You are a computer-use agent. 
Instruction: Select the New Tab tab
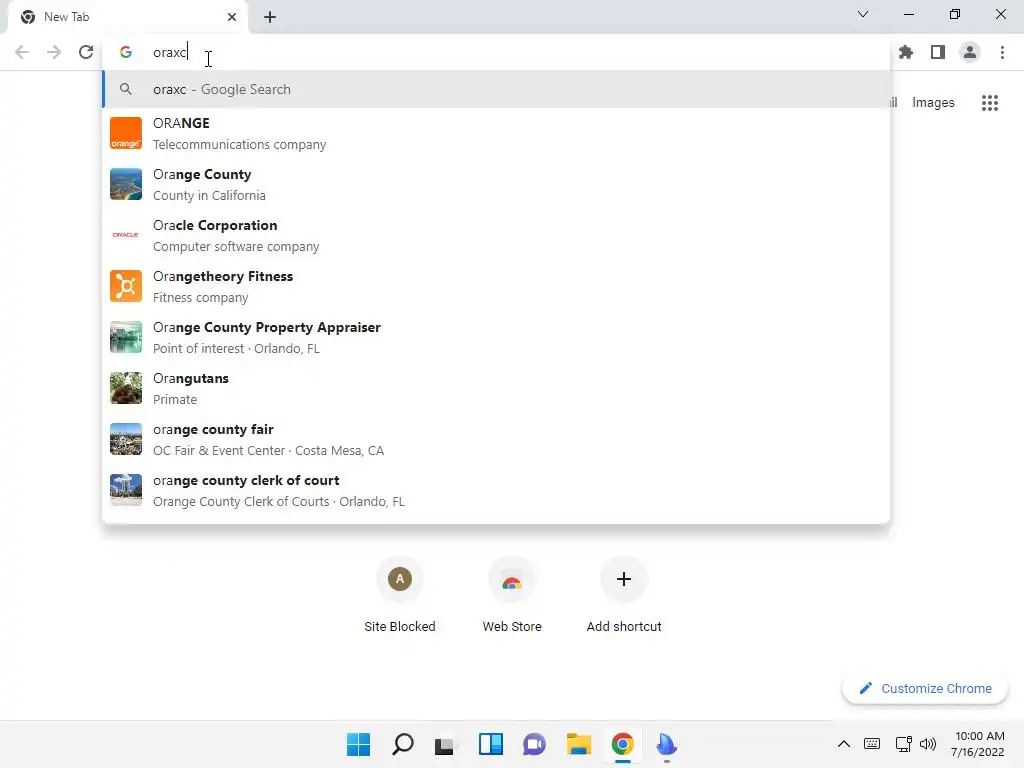click(127, 17)
